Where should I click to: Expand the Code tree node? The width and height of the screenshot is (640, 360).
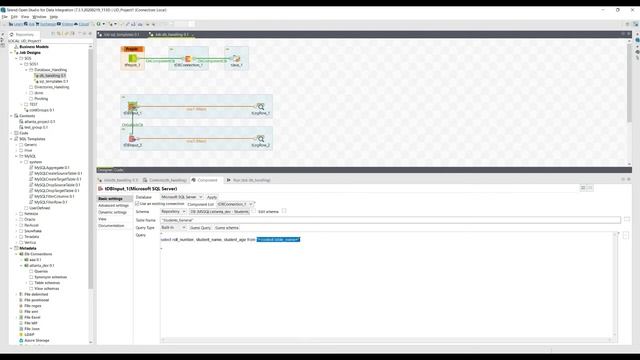point(11,133)
